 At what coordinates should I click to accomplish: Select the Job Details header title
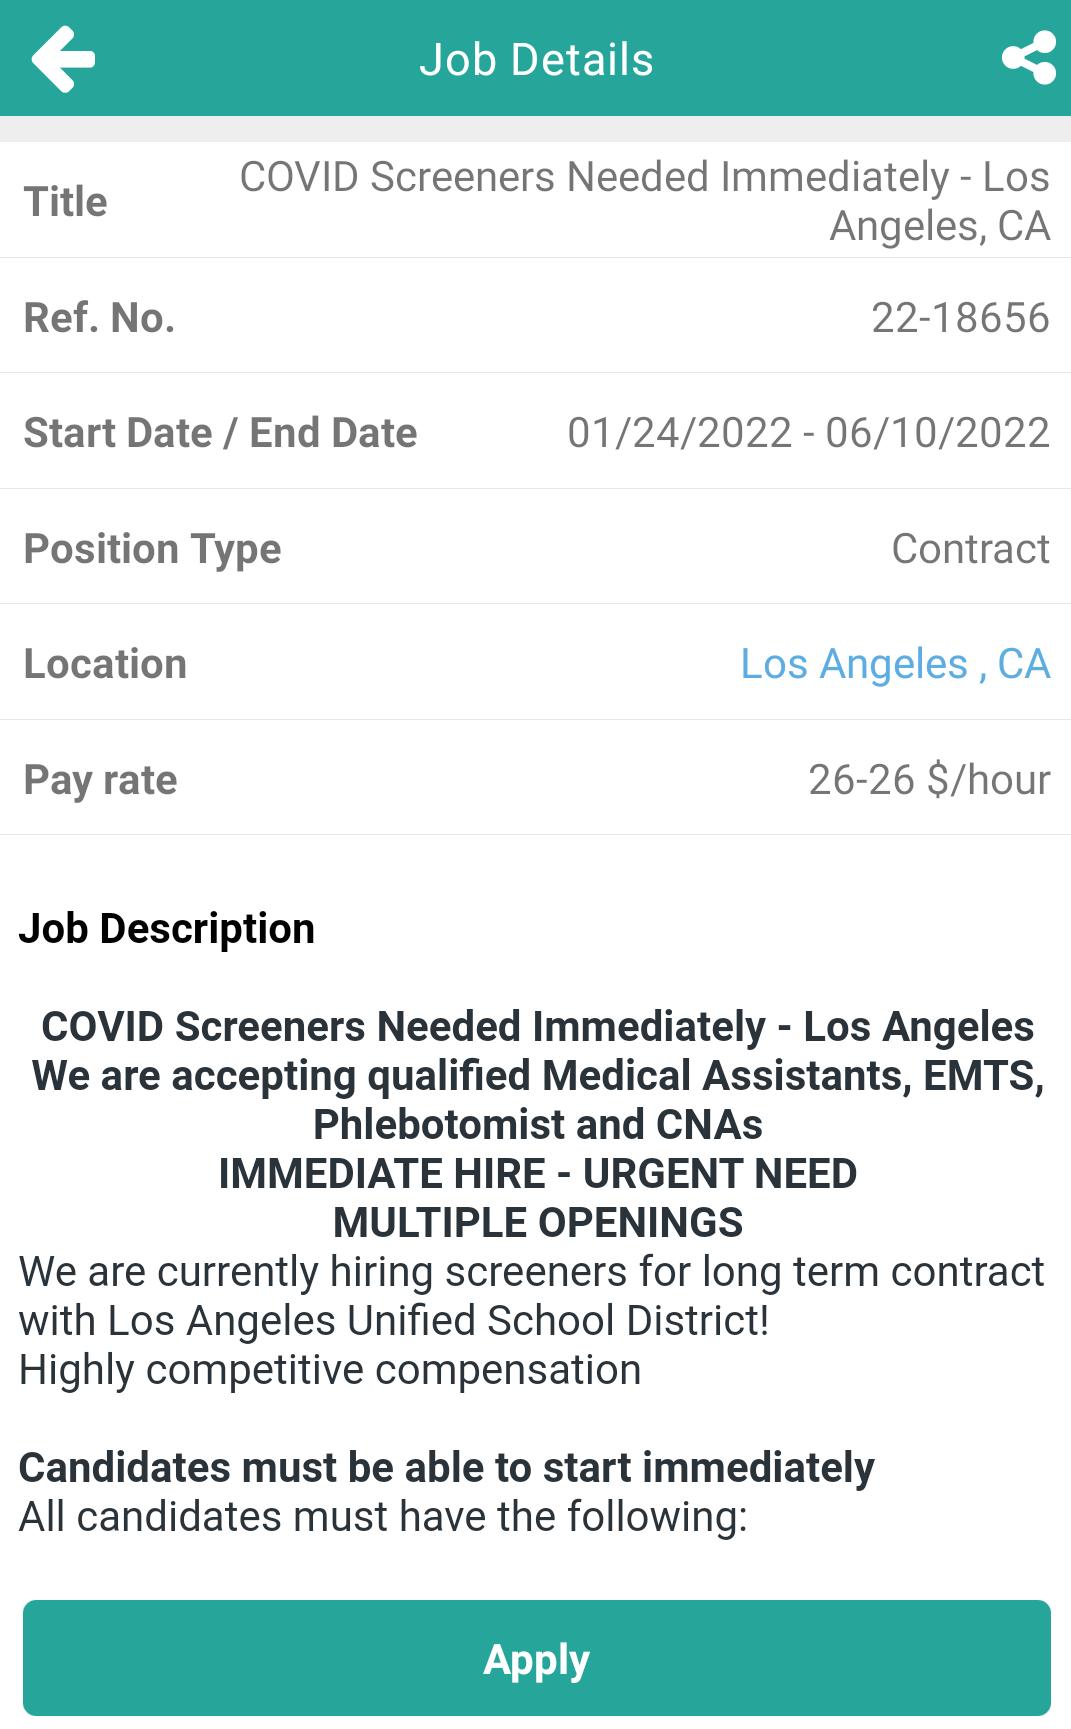(x=536, y=60)
